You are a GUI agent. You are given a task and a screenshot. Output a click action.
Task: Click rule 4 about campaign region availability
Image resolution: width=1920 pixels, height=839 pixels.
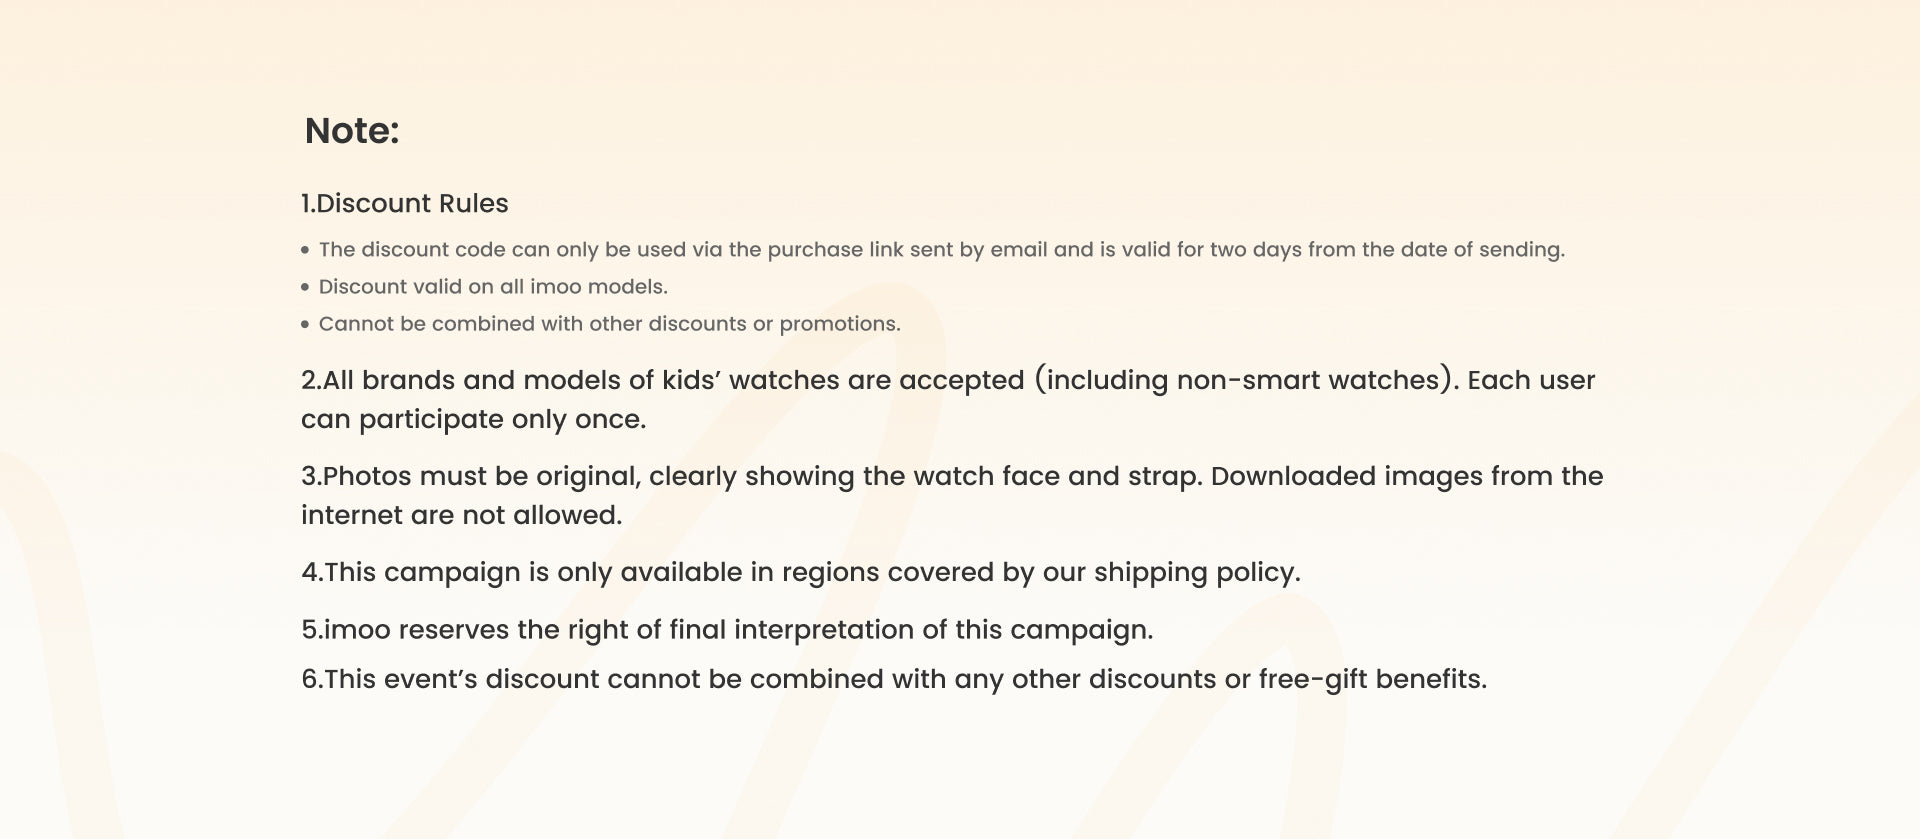pyautogui.click(x=800, y=573)
